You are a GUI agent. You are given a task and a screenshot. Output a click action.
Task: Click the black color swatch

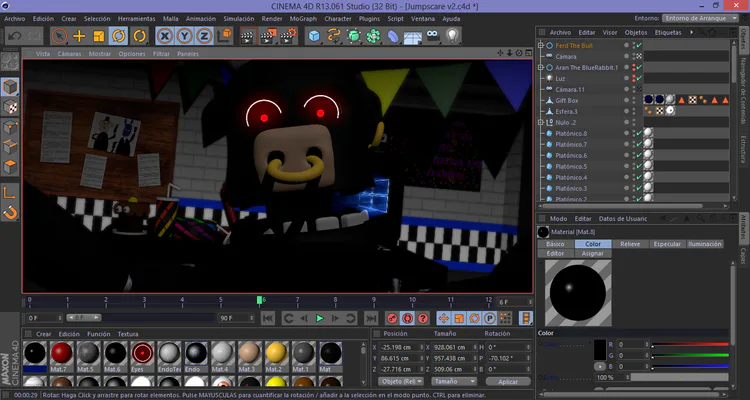(600, 350)
